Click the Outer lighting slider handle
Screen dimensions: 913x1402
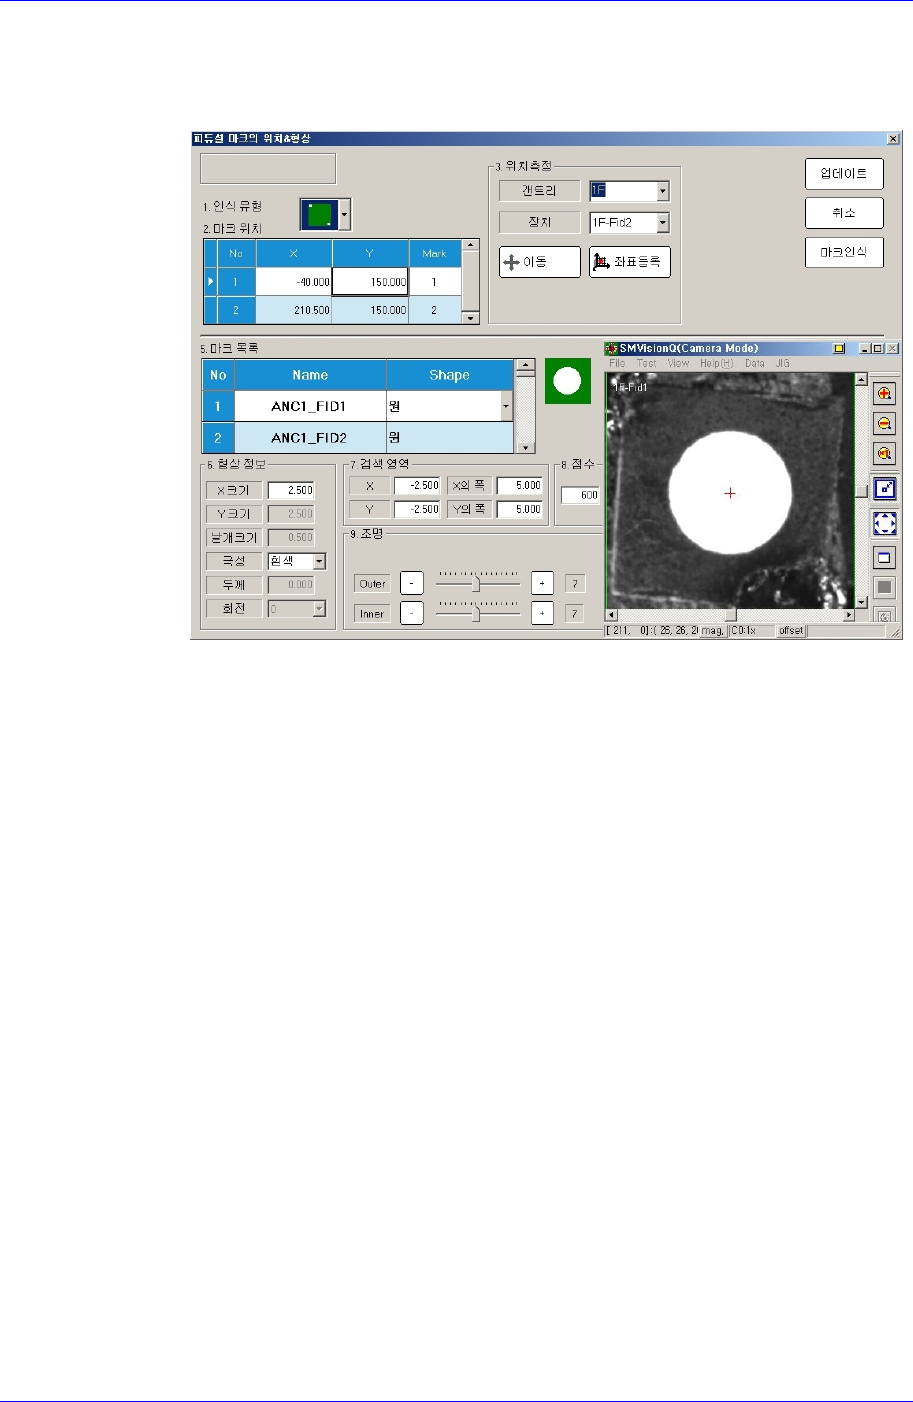[x=476, y=584]
